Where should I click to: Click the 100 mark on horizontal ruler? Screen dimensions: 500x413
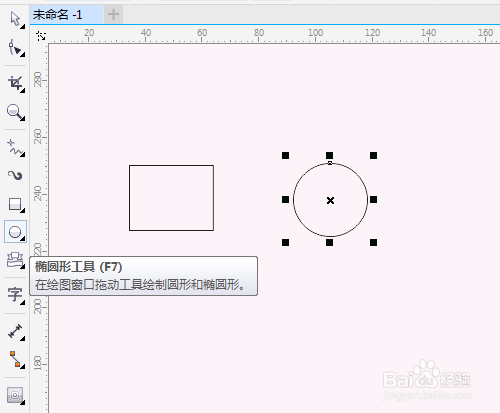(x=315, y=33)
